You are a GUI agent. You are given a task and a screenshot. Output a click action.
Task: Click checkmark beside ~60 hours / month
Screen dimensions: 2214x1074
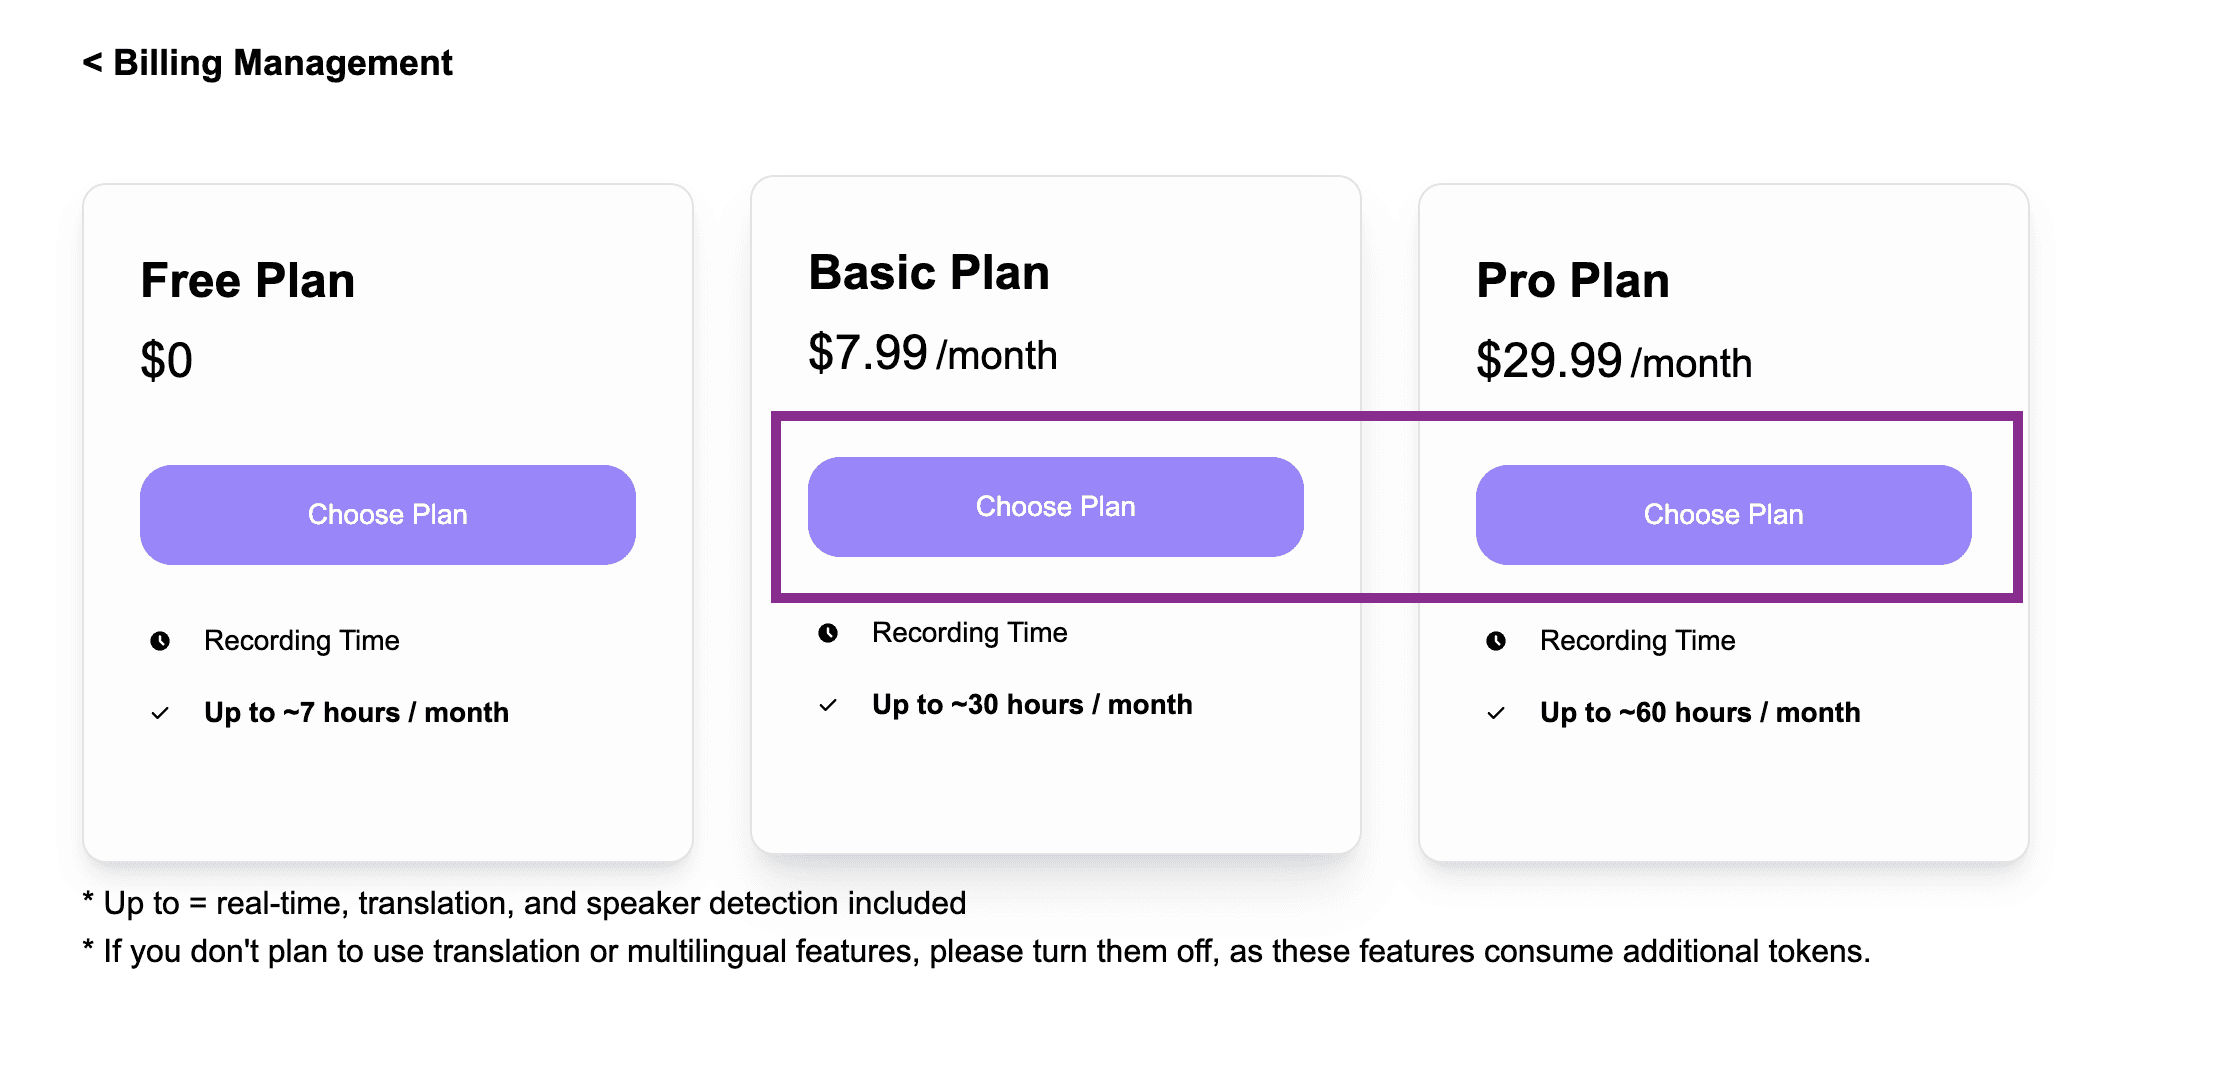[1496, 713]
